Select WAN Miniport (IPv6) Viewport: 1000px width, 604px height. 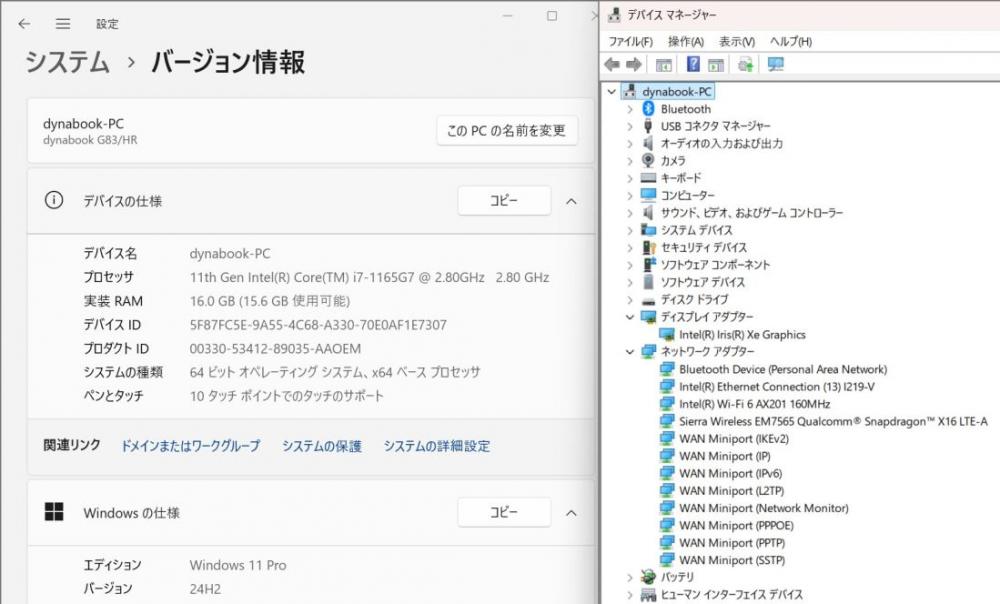pos(731,473)
